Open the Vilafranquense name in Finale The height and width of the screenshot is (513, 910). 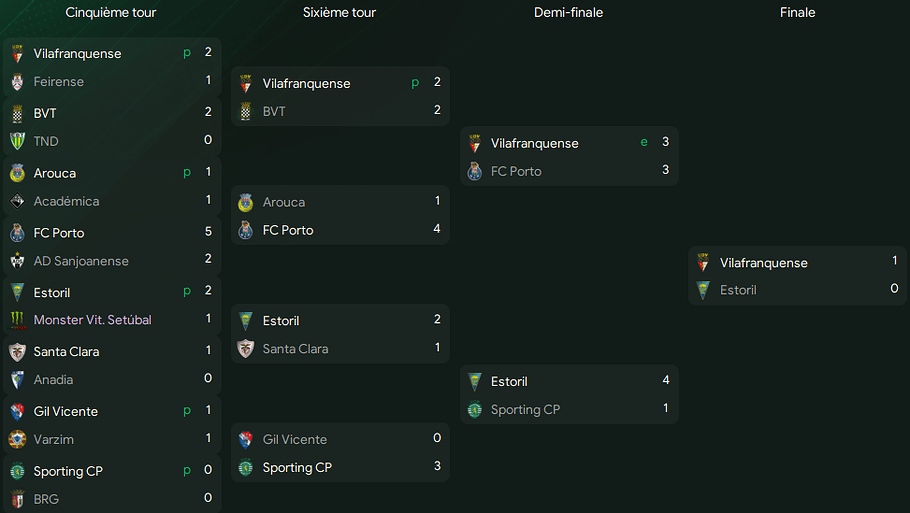pos(764,263)
